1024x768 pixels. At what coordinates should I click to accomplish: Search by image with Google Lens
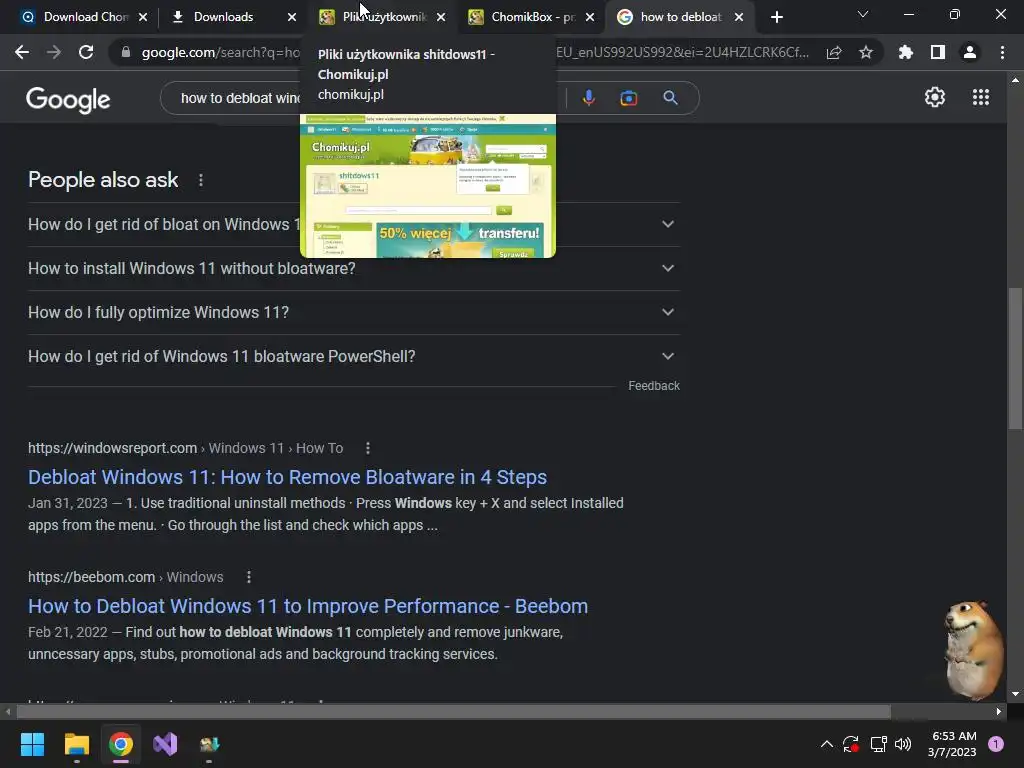(x=628, y=98)
